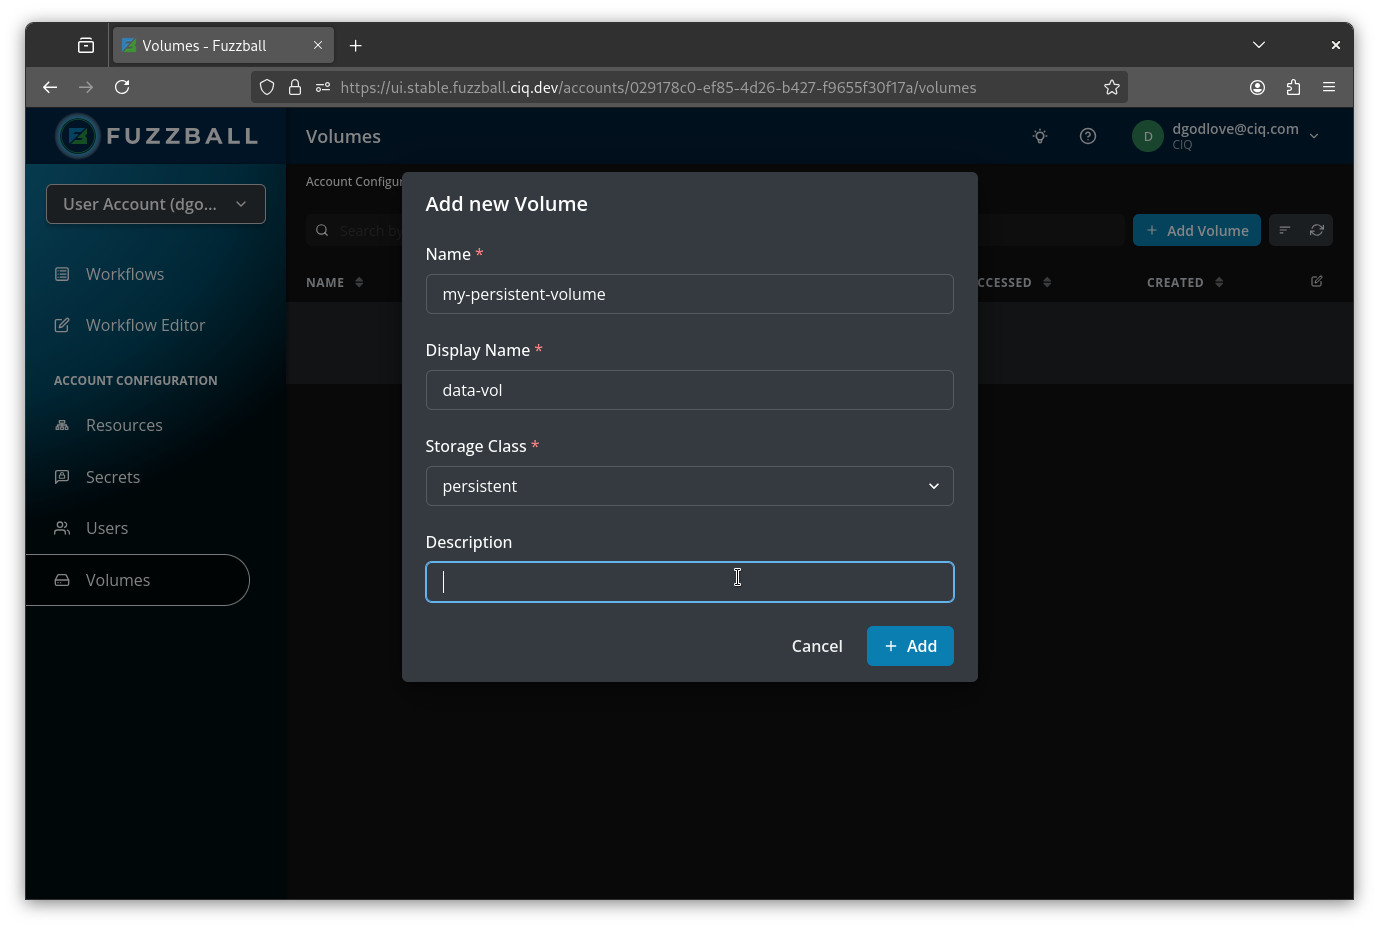Click the tracking protection shield icon
This screenshot has width=1379, height=928.
click(267, 87)
